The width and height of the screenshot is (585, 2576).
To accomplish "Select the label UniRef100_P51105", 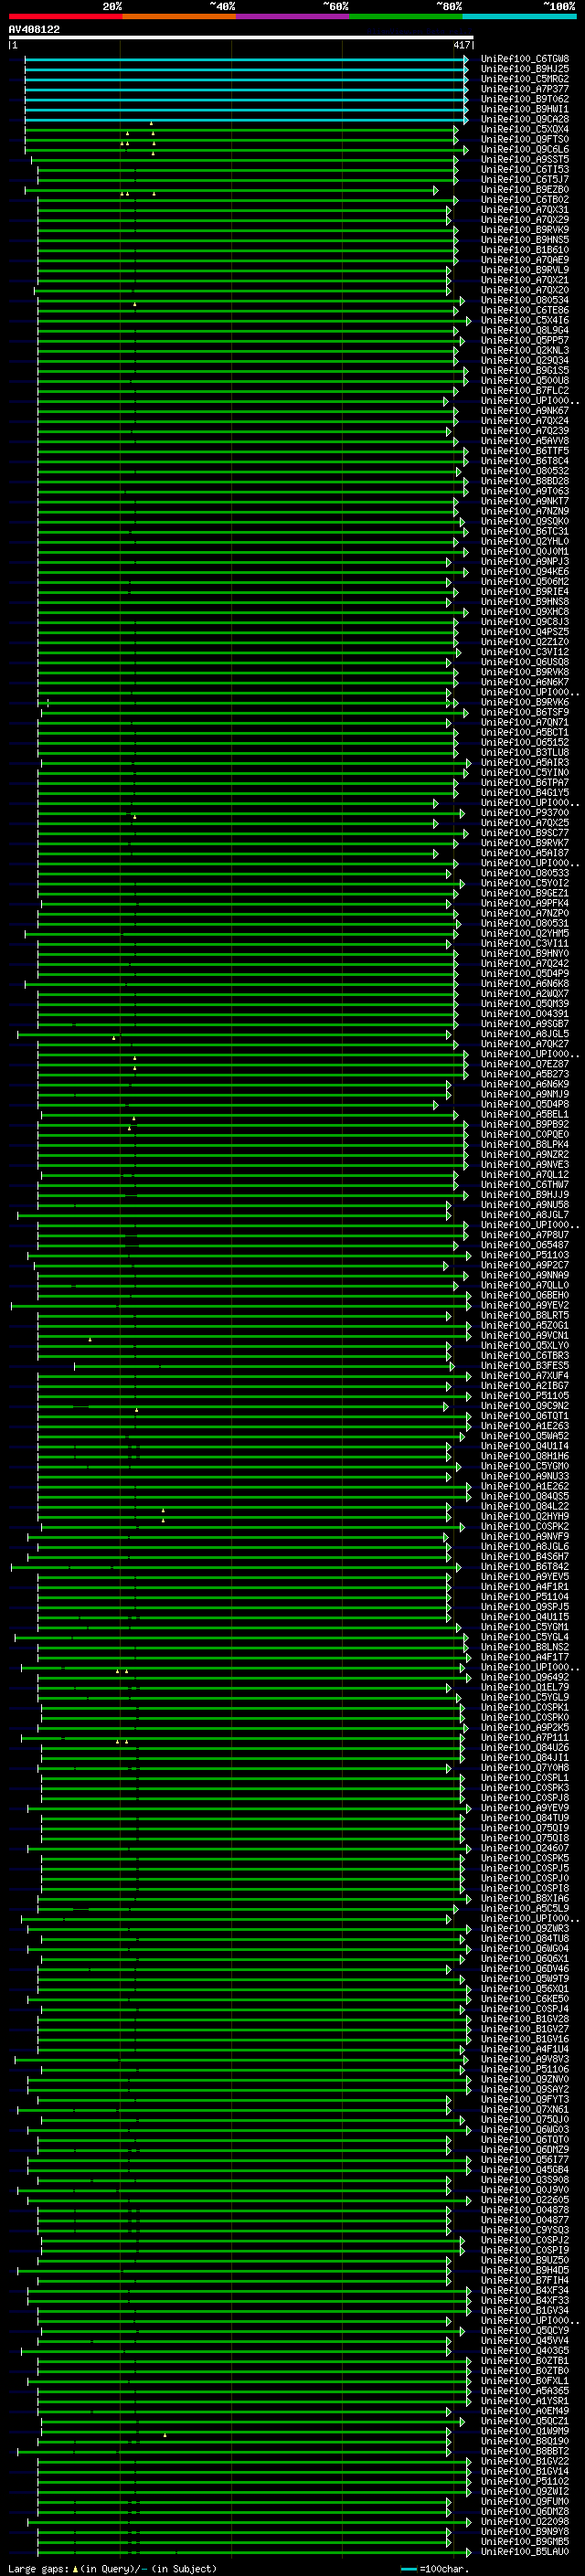I will pos(525,1396).
